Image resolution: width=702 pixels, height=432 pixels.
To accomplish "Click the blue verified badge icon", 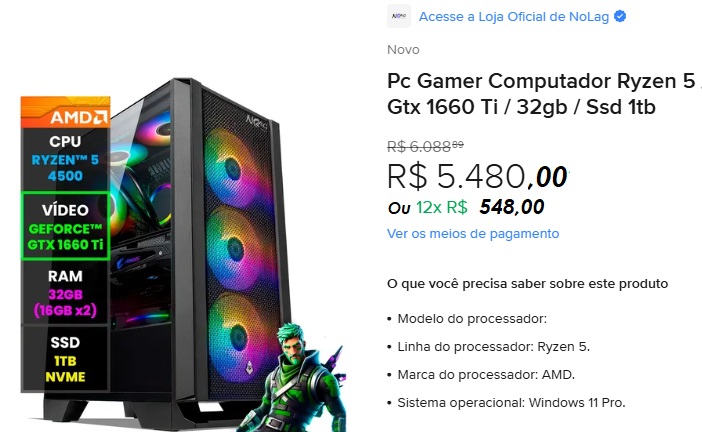I will [x=620, y=17].
